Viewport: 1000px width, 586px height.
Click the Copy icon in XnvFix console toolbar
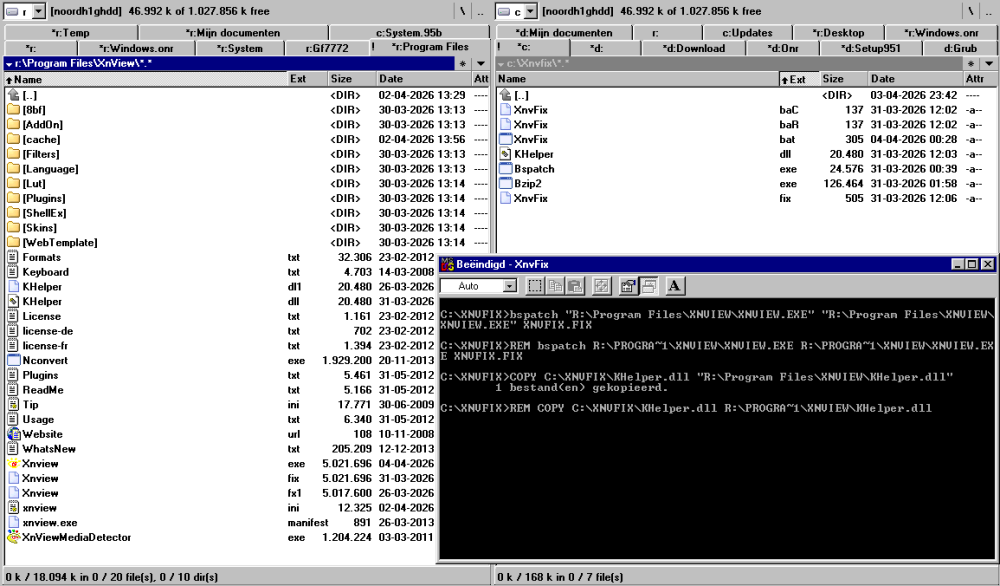click(555, 286)
